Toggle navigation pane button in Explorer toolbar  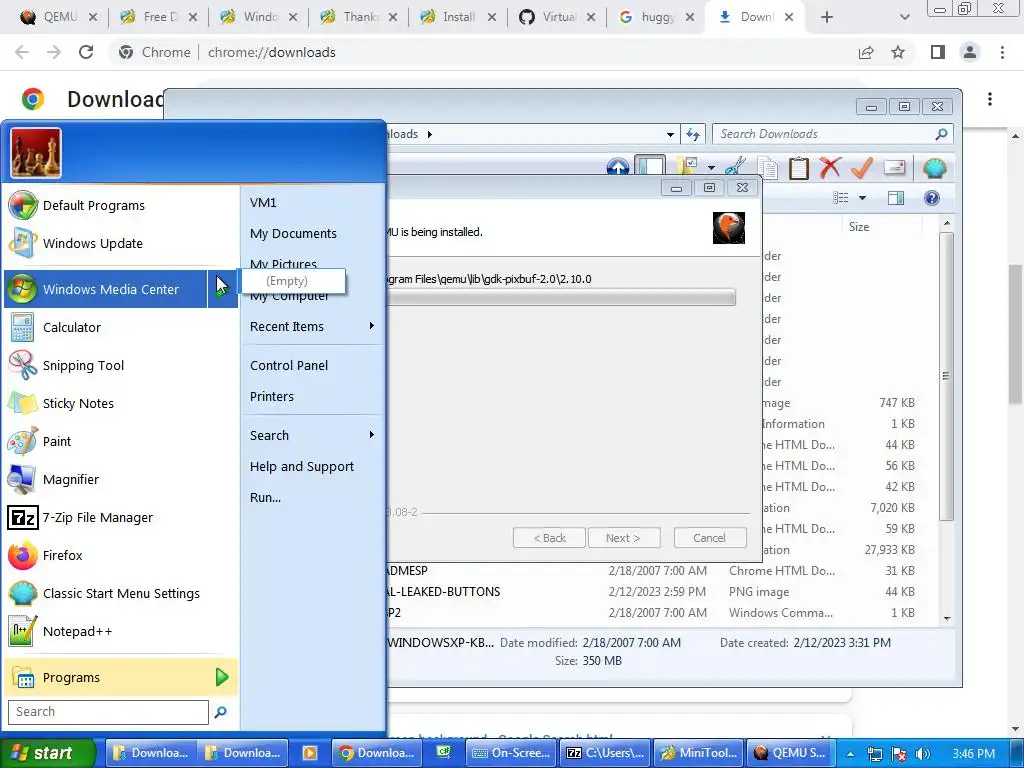pos(650,167)
